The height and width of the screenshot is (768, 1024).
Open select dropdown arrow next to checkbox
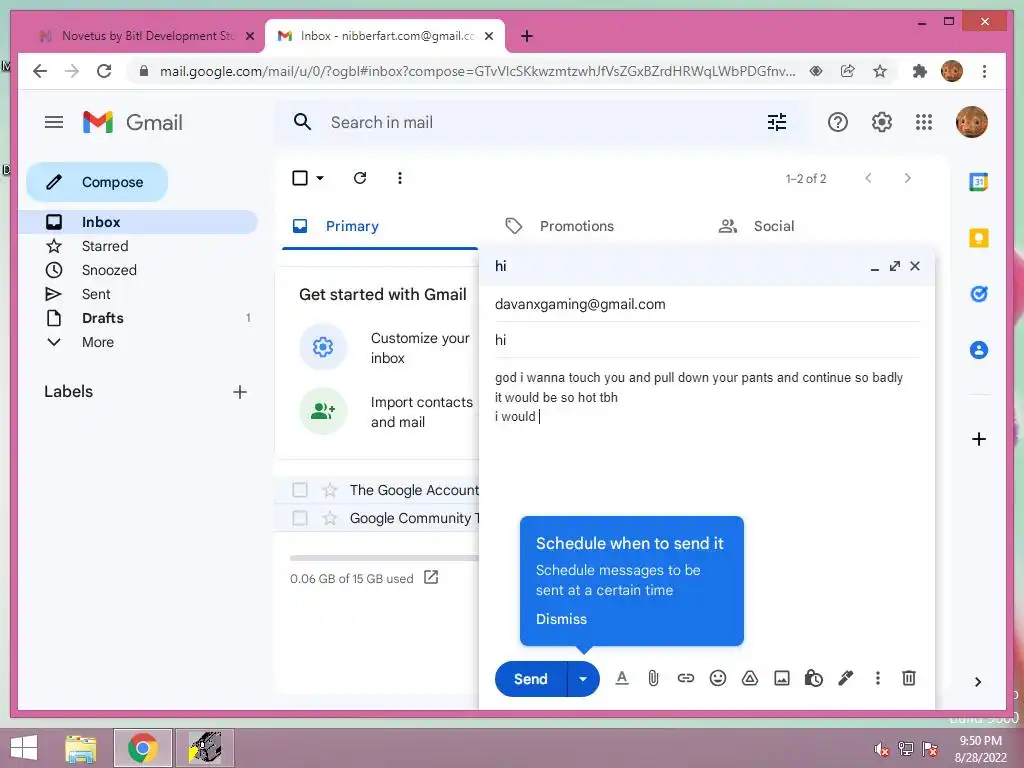point(320,178)
